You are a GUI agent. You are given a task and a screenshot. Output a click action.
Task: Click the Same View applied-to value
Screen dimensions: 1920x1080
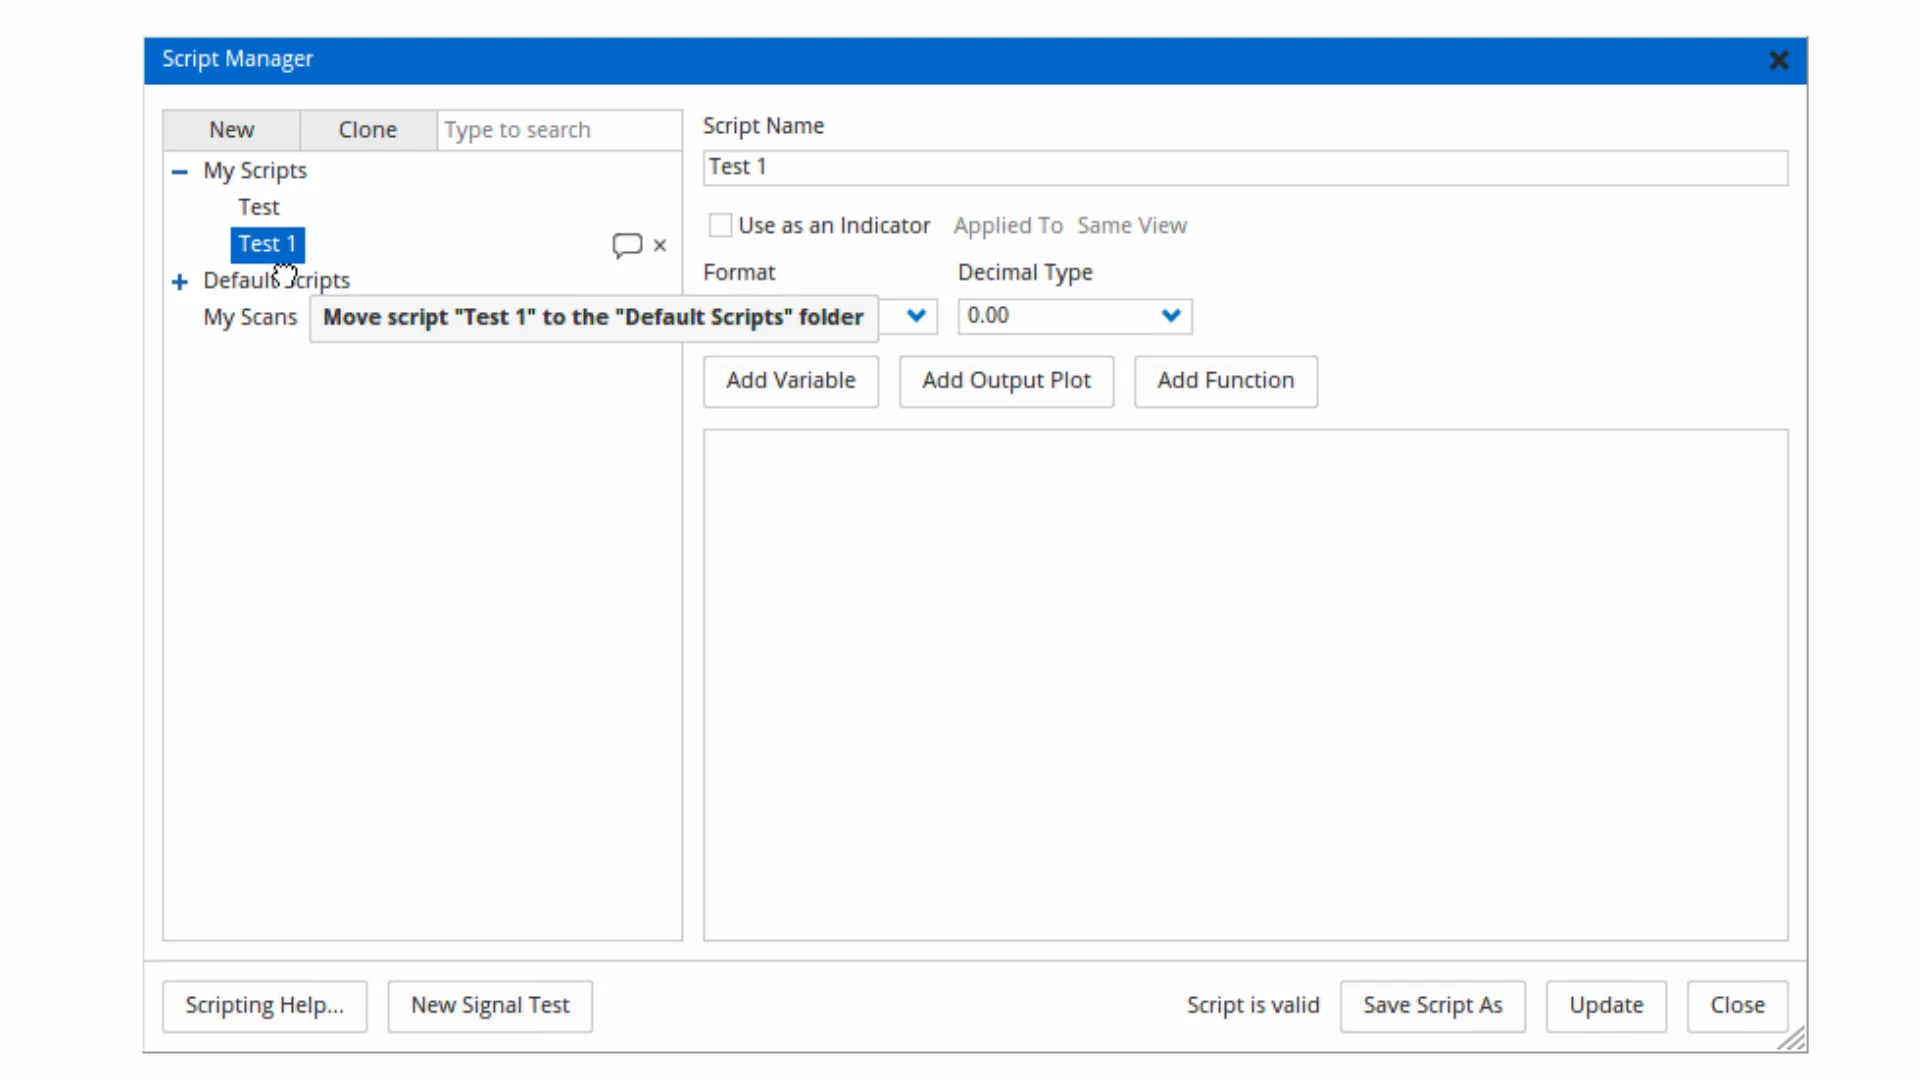[x=1132, y=226]
